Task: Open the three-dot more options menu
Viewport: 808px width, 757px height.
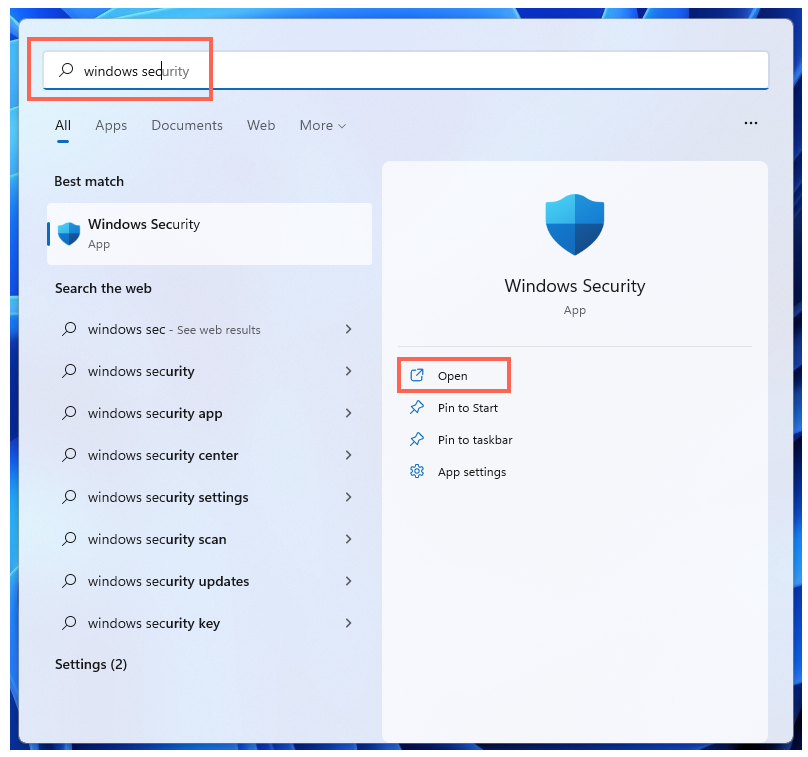Action: coord(751,123)
